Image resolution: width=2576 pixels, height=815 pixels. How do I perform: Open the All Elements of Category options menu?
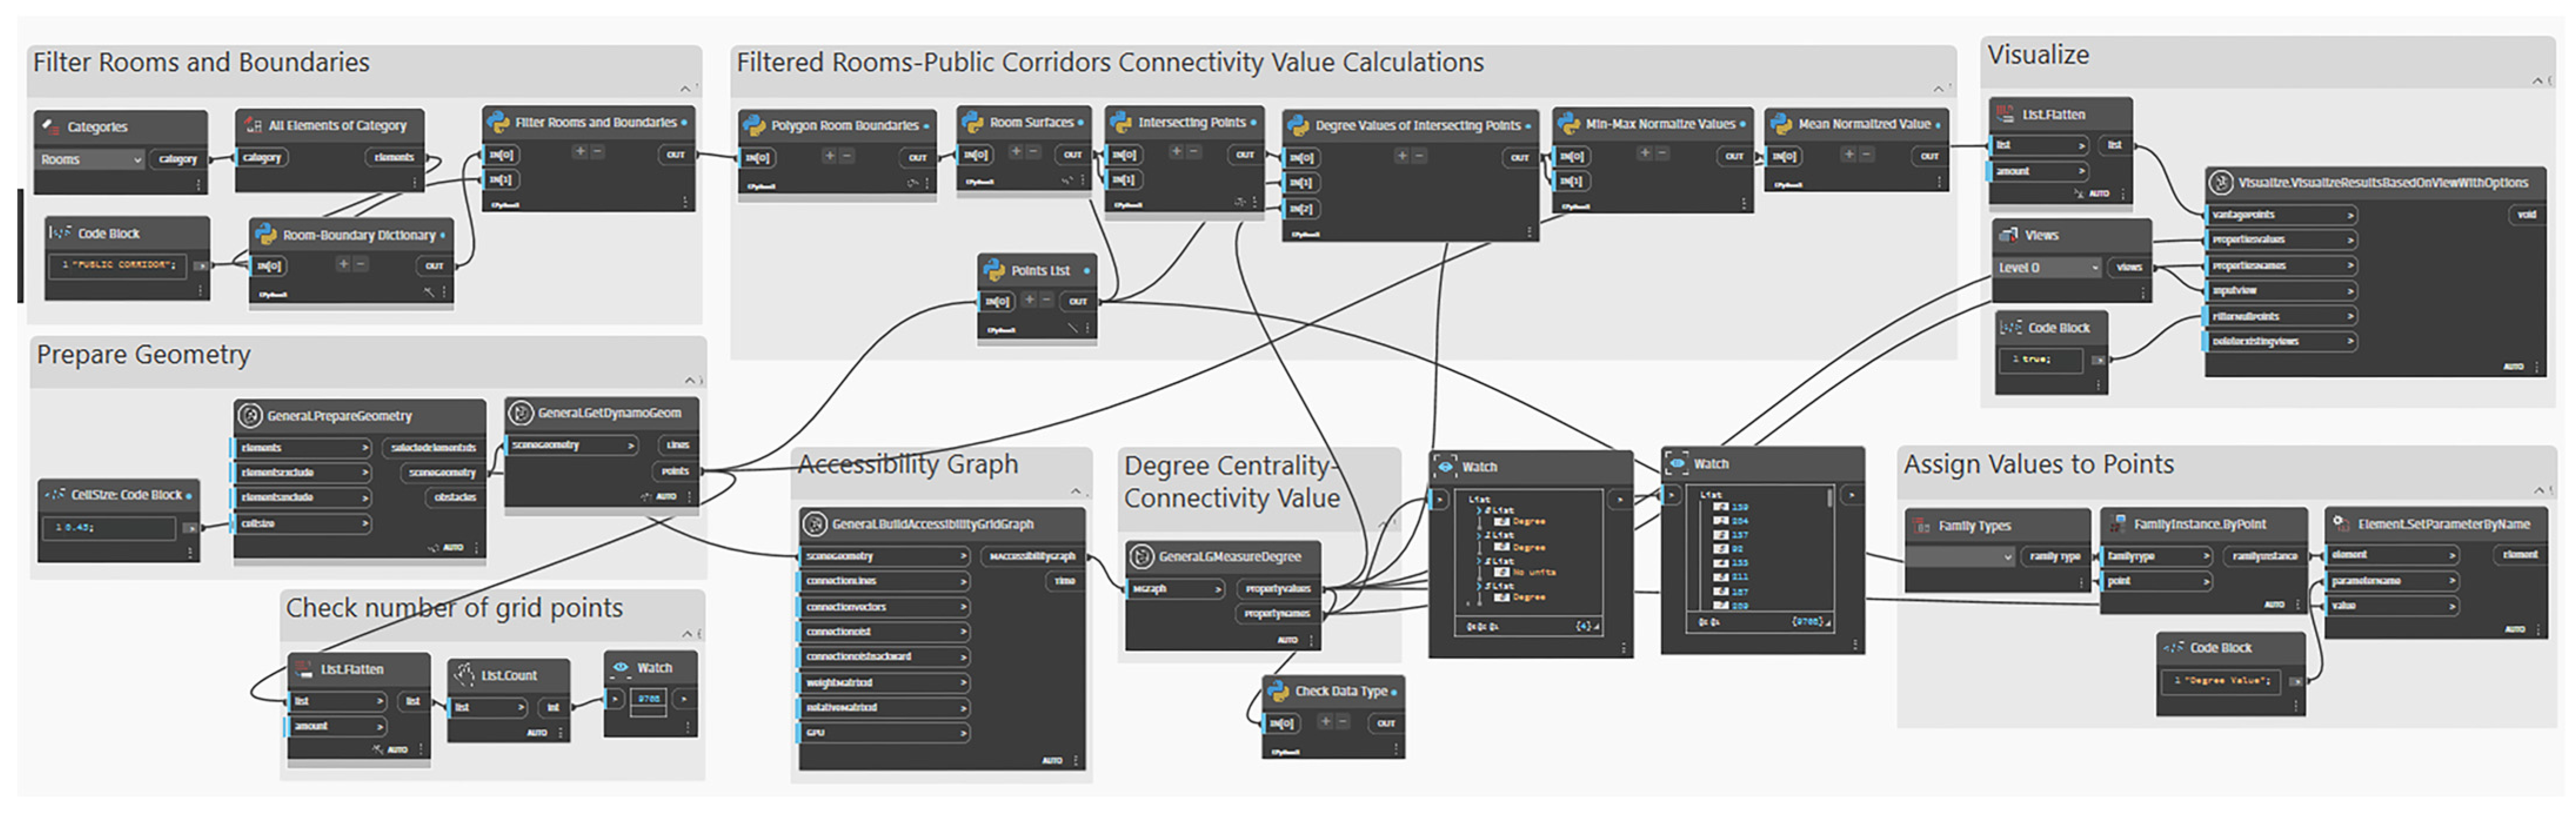pos(416,183)
